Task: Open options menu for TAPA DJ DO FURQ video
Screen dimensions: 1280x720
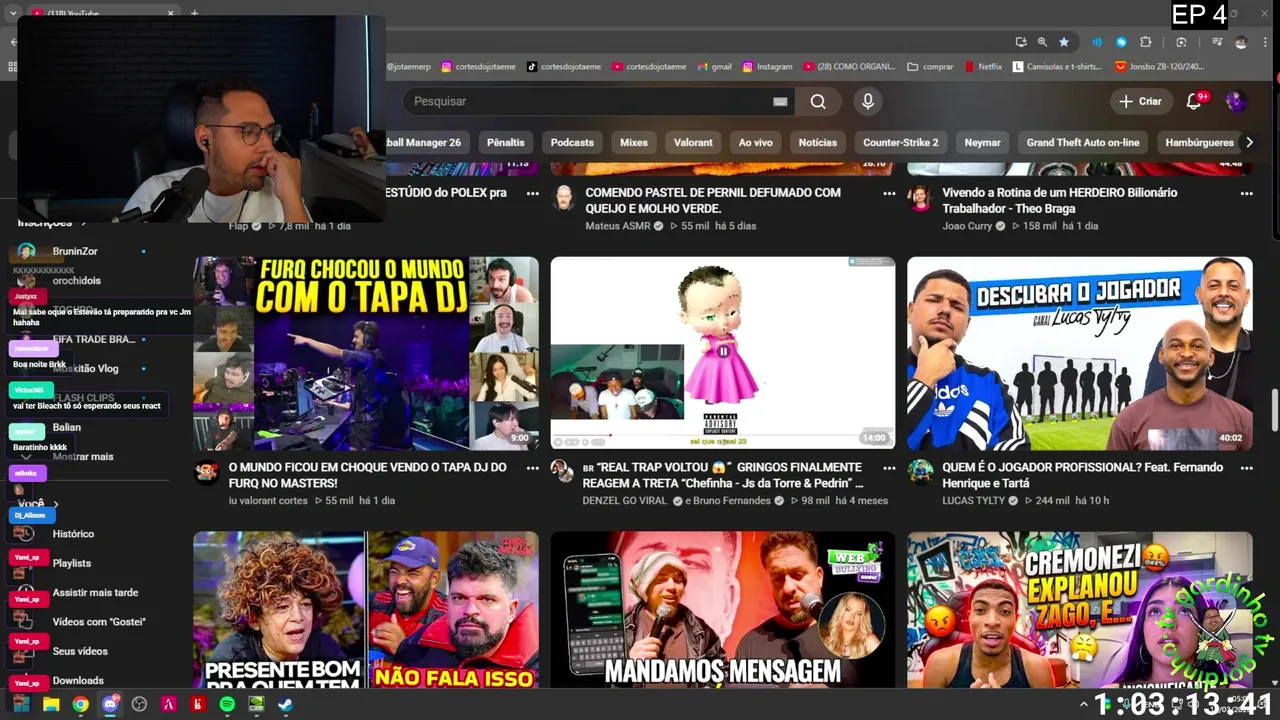Action: 532,468
